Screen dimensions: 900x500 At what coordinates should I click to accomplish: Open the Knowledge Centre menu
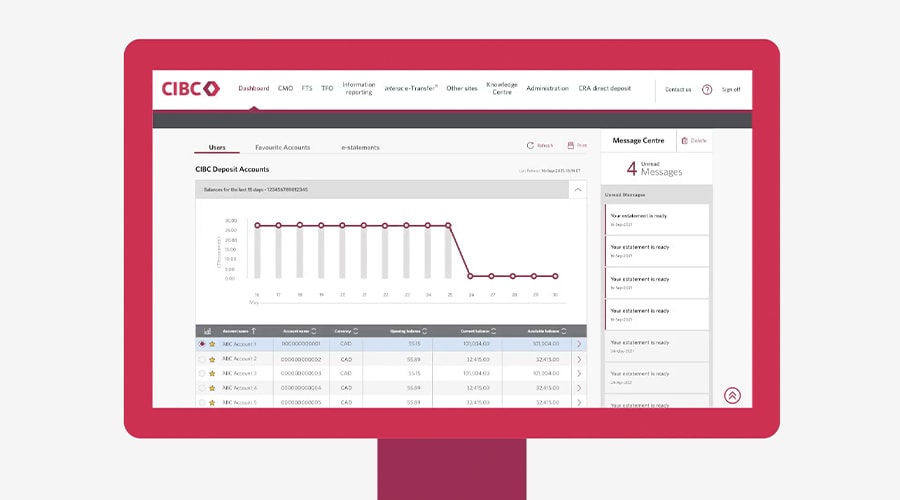pyautogui.click(x=502, y=88)
